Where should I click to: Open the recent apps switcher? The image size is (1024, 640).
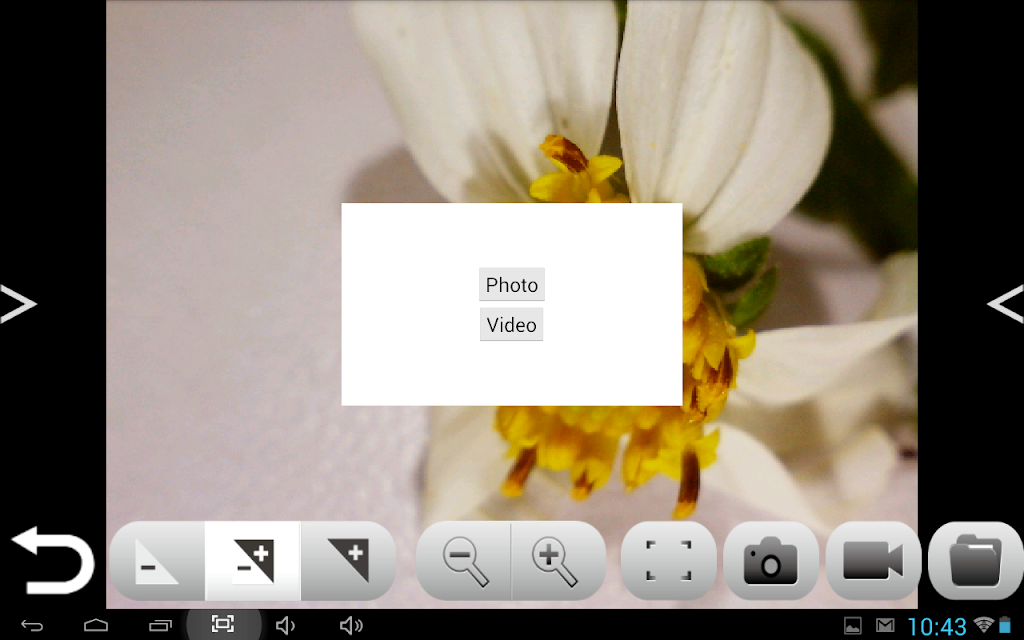160,626
